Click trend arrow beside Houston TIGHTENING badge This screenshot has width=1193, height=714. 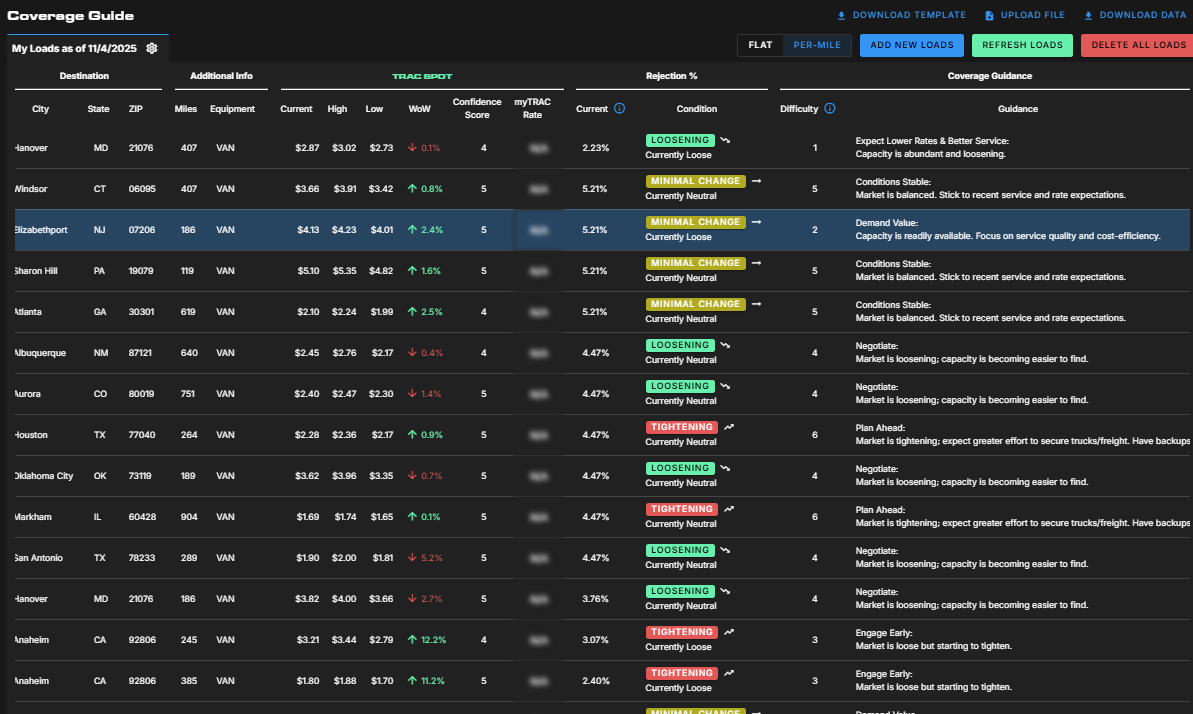click(x=727, y=426)
